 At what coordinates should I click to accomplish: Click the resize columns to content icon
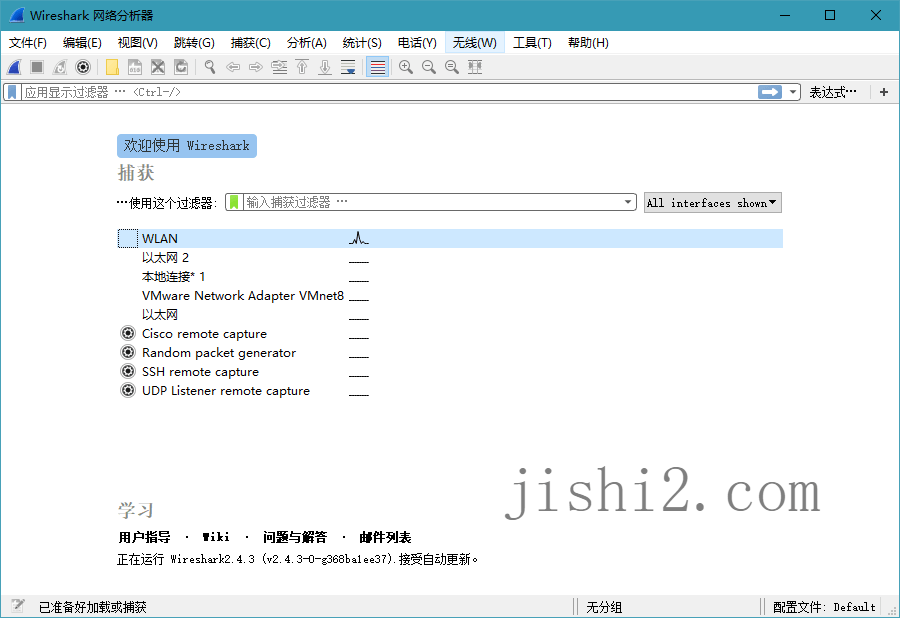[475, 67]
